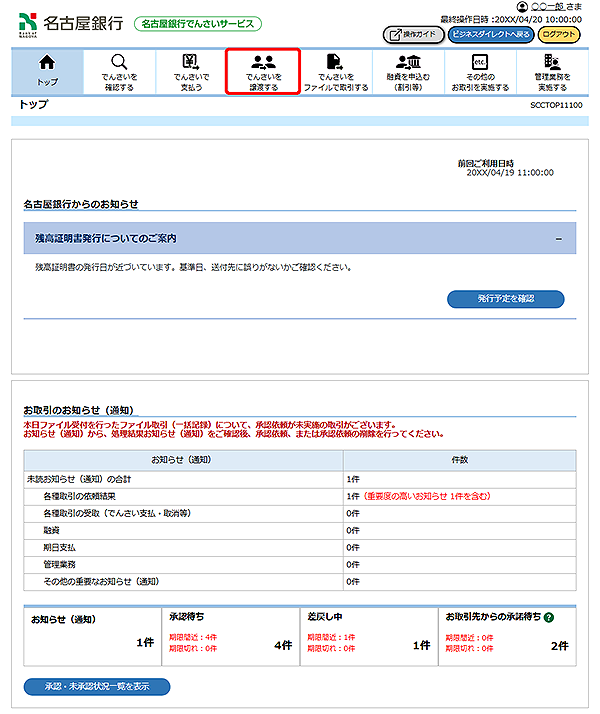Screen dimensions: 600x714
Task: Select the 承認待ち summary panel
Action: (229, 635)
